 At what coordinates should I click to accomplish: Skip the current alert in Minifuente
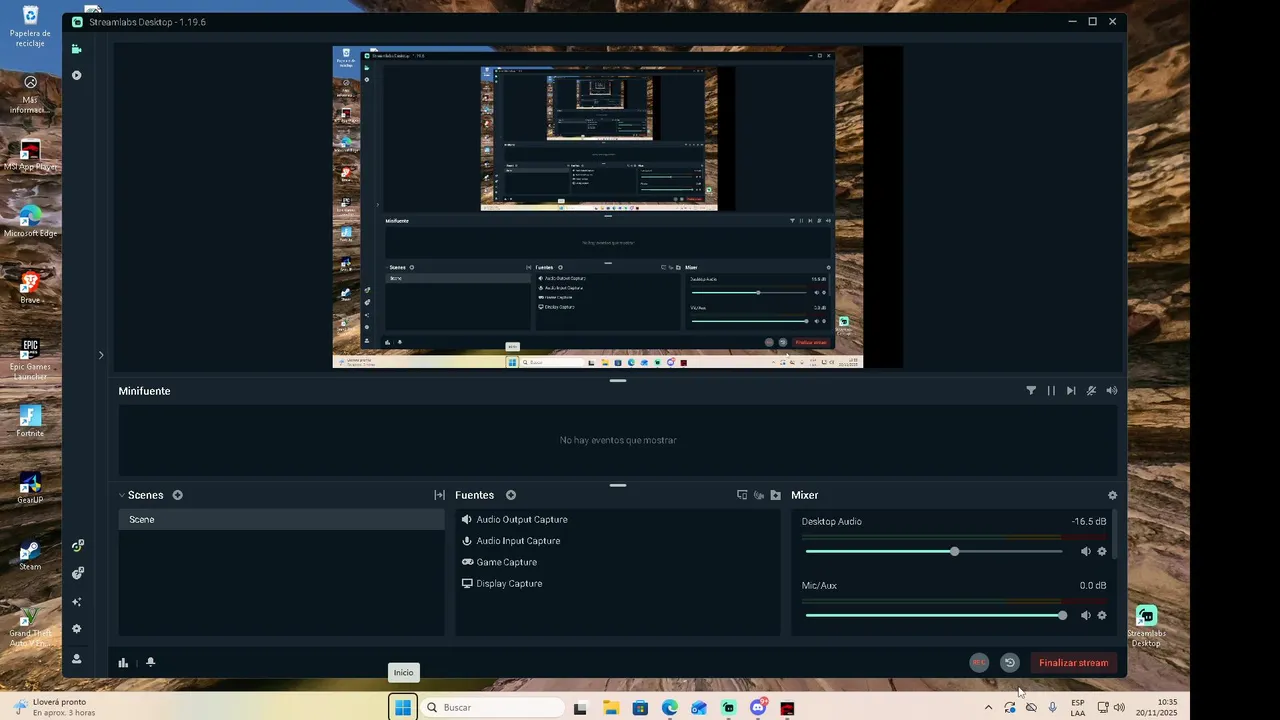point(1071,391)
